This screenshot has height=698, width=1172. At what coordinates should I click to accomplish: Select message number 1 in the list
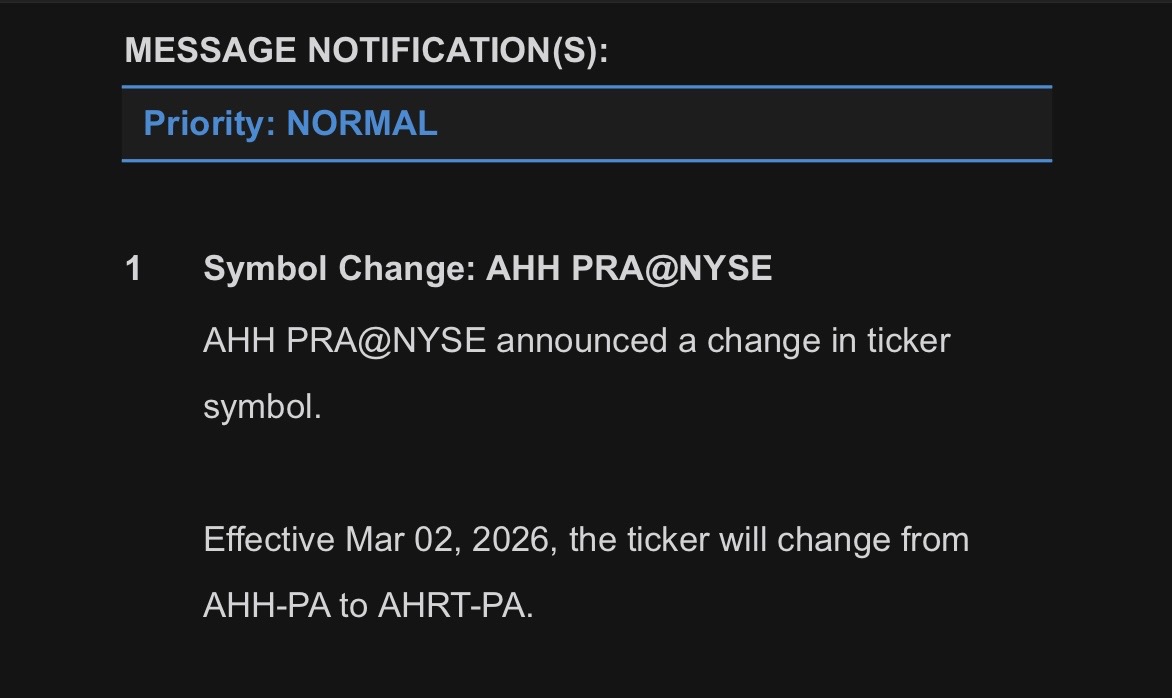(133, 269)
